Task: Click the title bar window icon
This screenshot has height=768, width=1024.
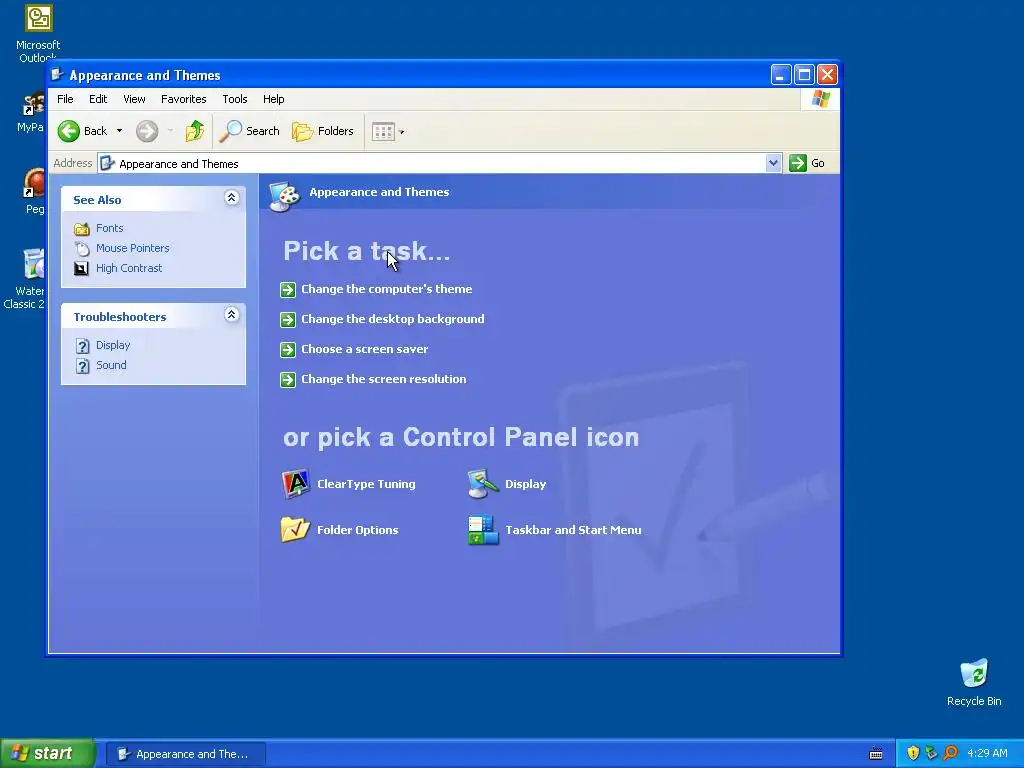Action: point(57,75)
